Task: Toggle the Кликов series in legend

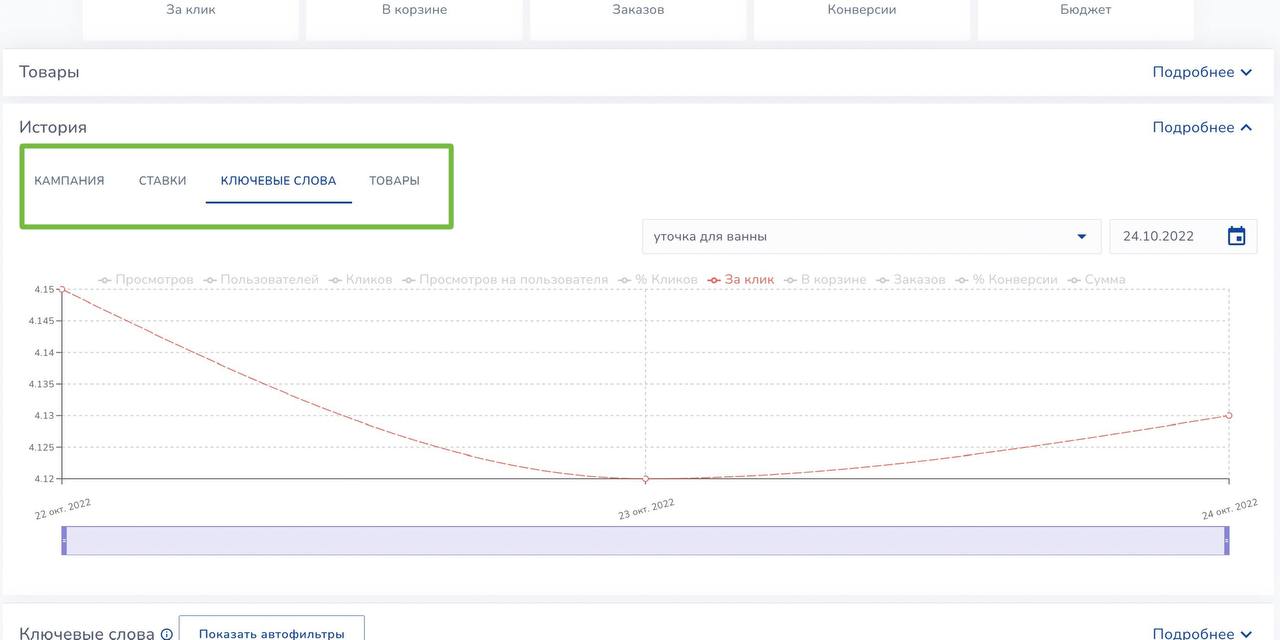Action: tap(361, 280)
